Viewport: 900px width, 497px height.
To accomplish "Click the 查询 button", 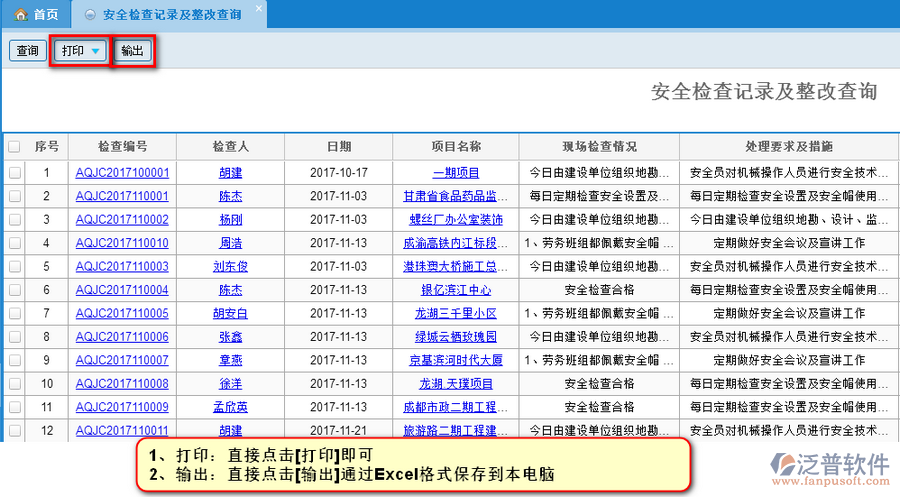I will pos(27,51).
